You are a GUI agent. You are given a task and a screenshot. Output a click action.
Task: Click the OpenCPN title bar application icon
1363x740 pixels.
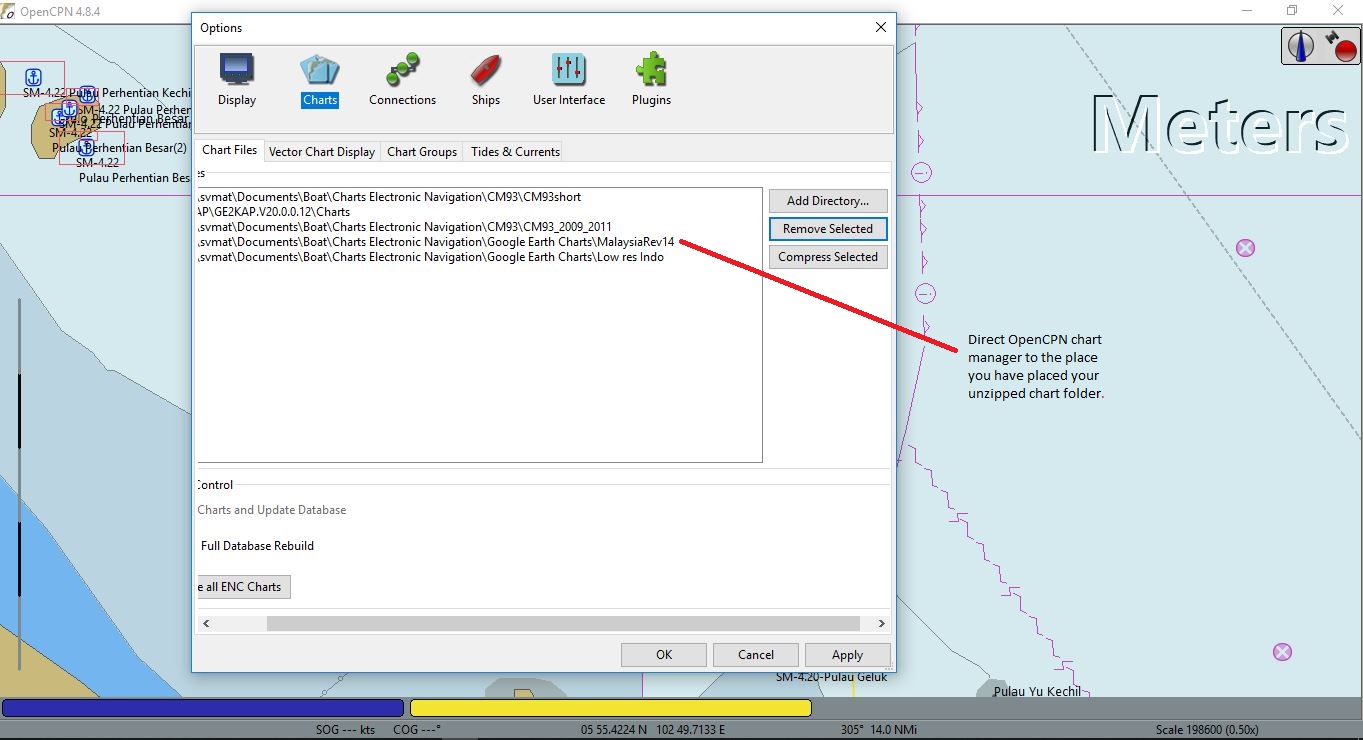point(10,10)
